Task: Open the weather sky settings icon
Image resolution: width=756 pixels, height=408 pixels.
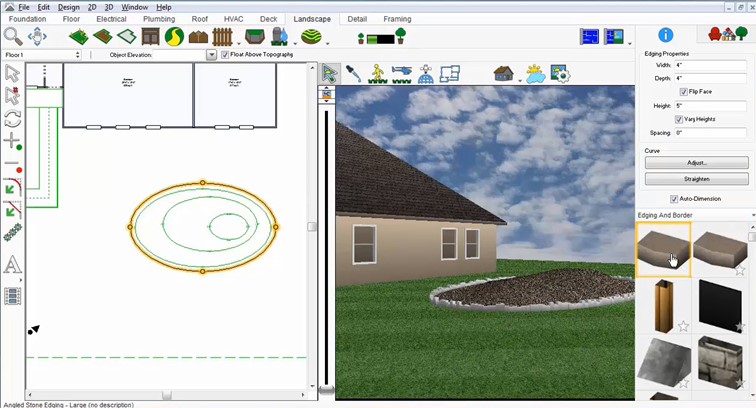Action: [x=534, y=73]
